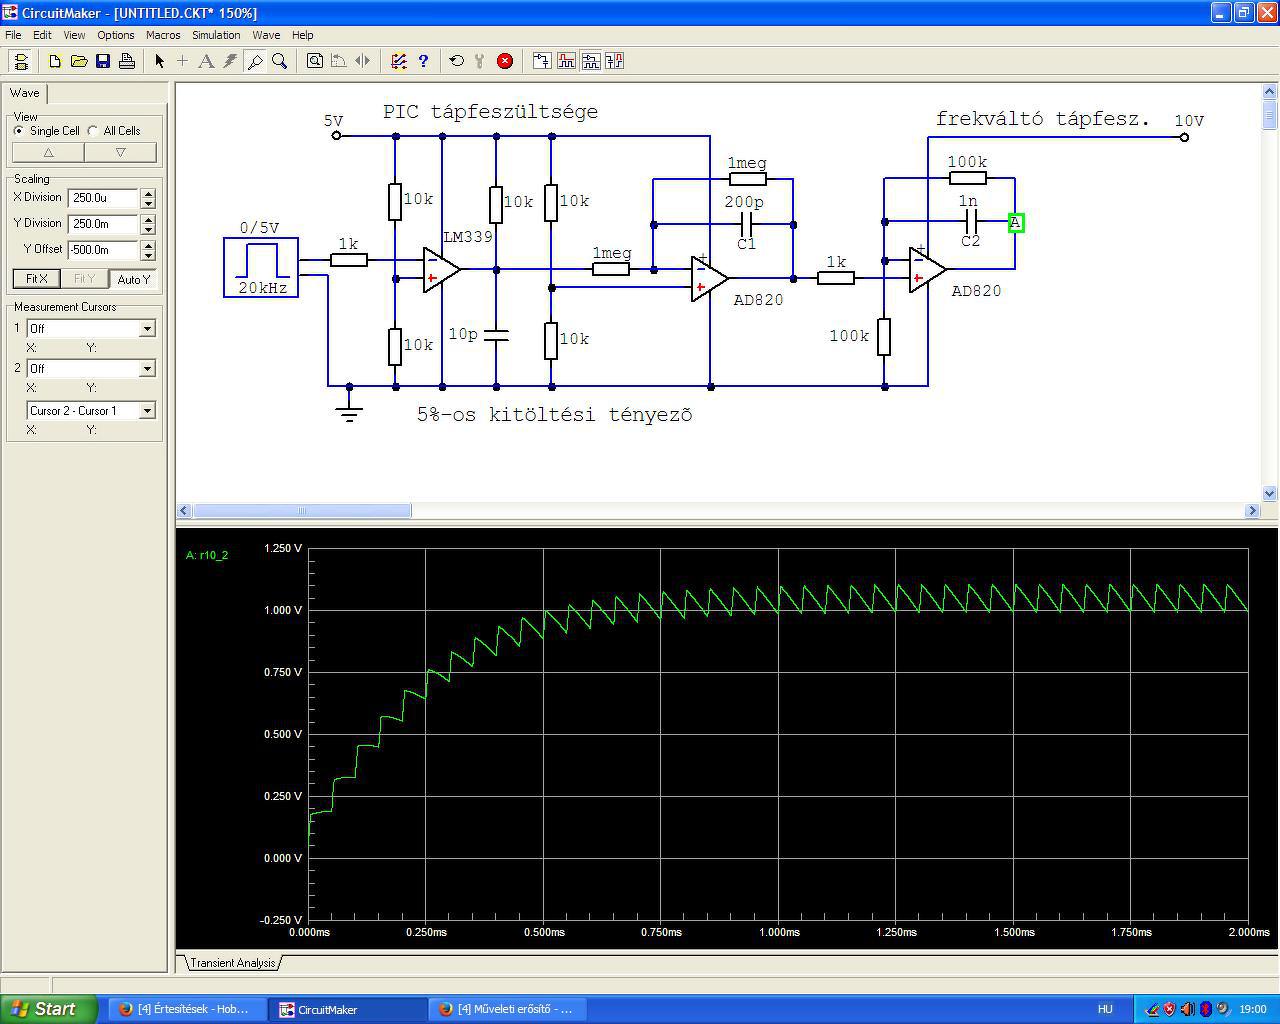Toggle the Auto Y button
Viewport: 1280px width, 1024px height.
point(133,279)
